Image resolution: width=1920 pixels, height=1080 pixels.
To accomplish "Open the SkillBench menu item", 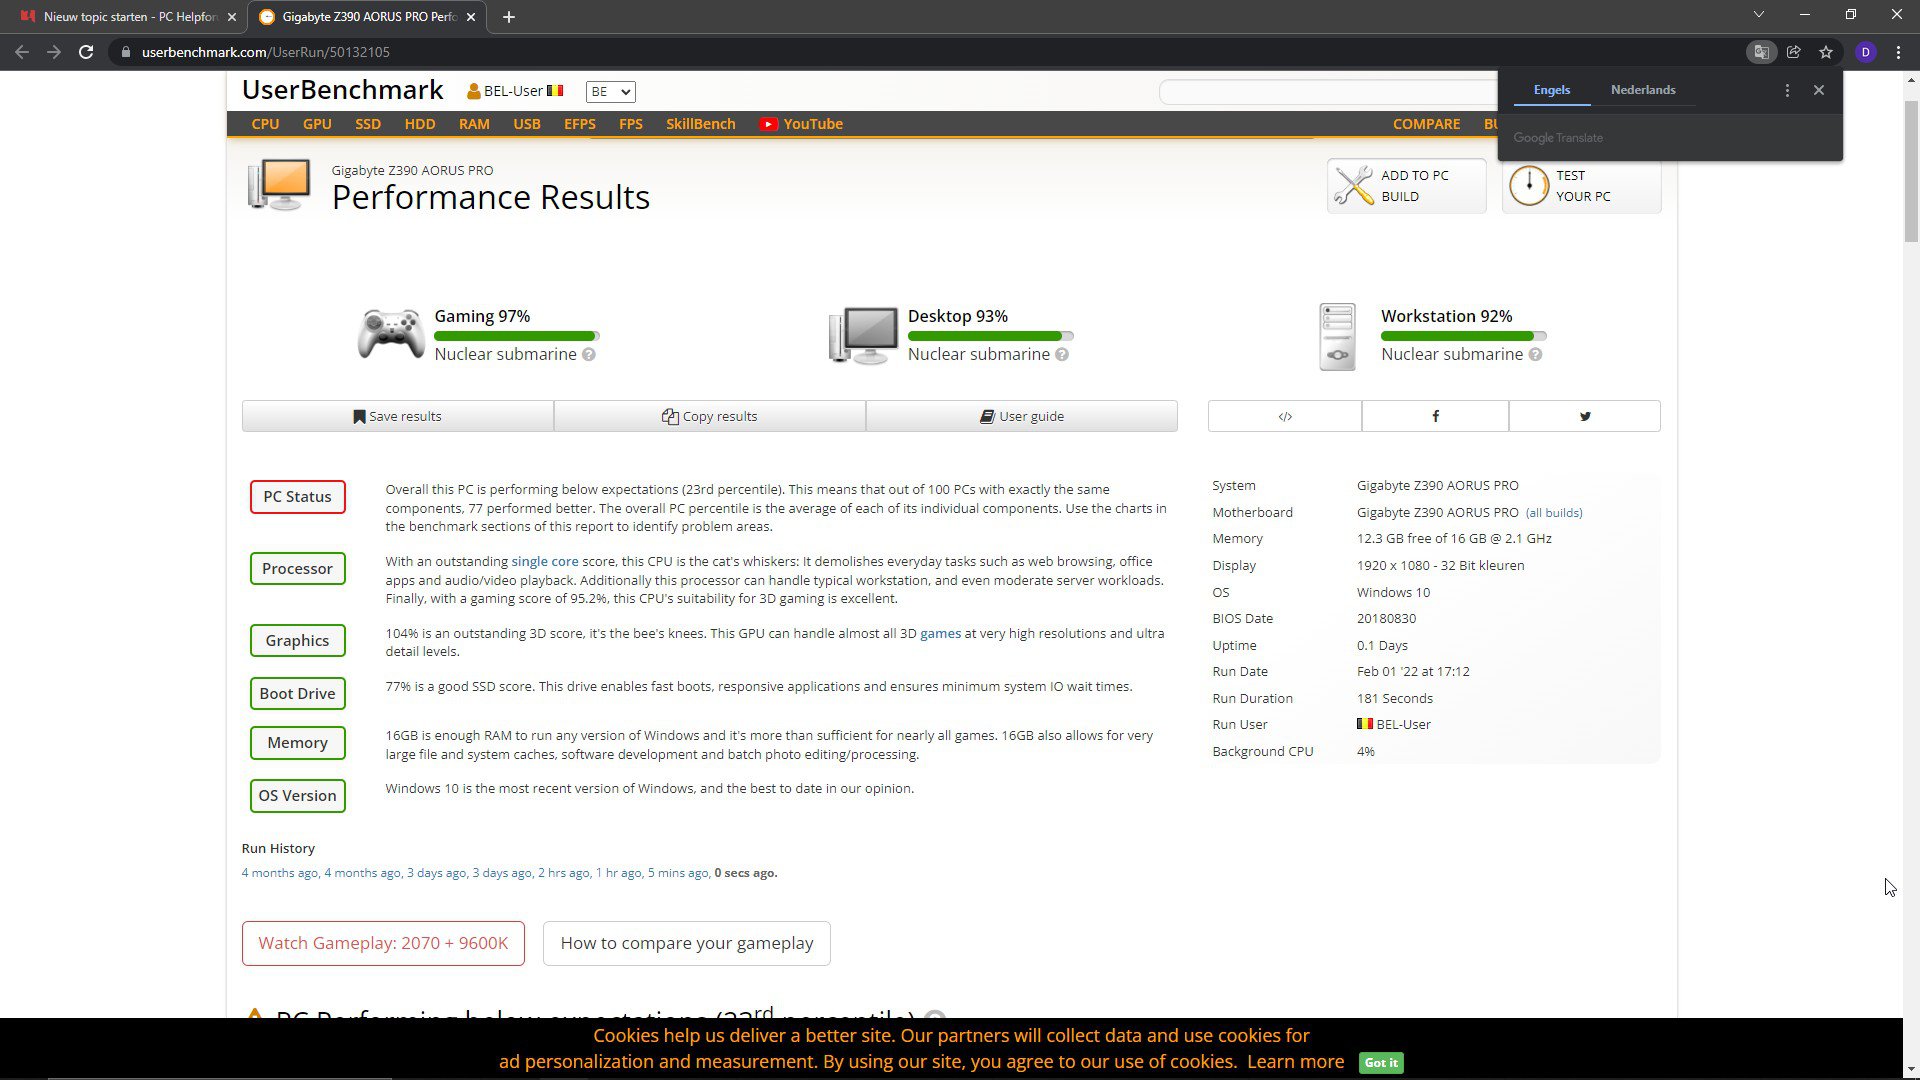I will 700,124.
